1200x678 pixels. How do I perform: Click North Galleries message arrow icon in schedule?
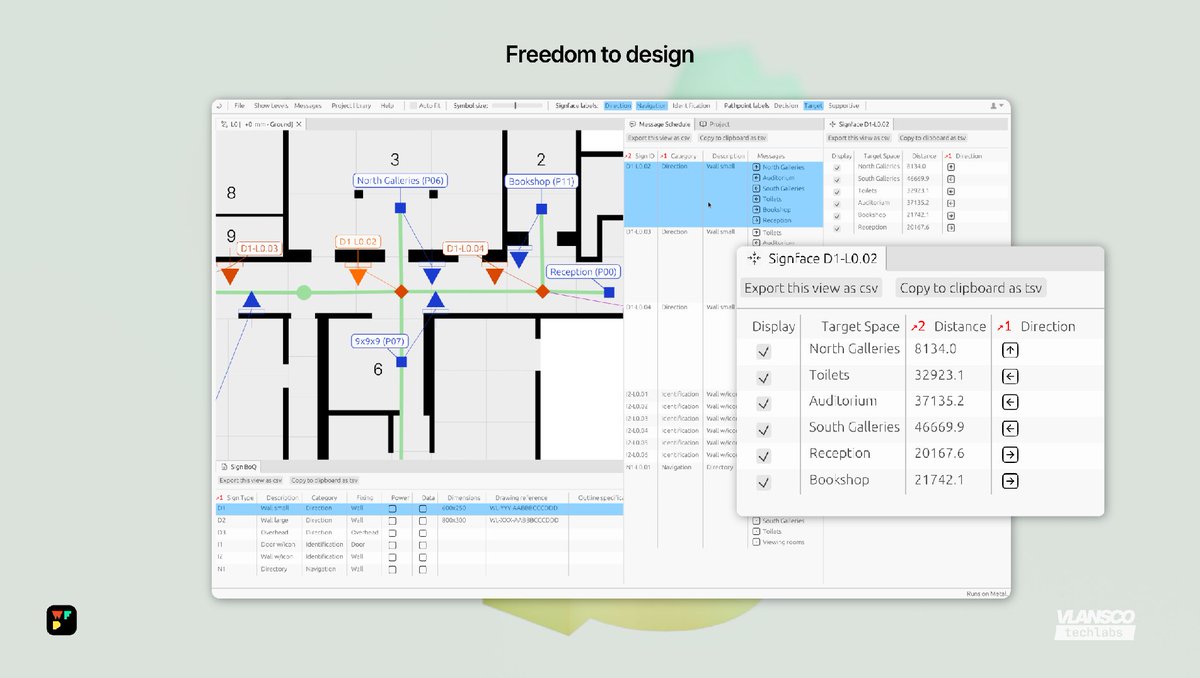[757, 167]
